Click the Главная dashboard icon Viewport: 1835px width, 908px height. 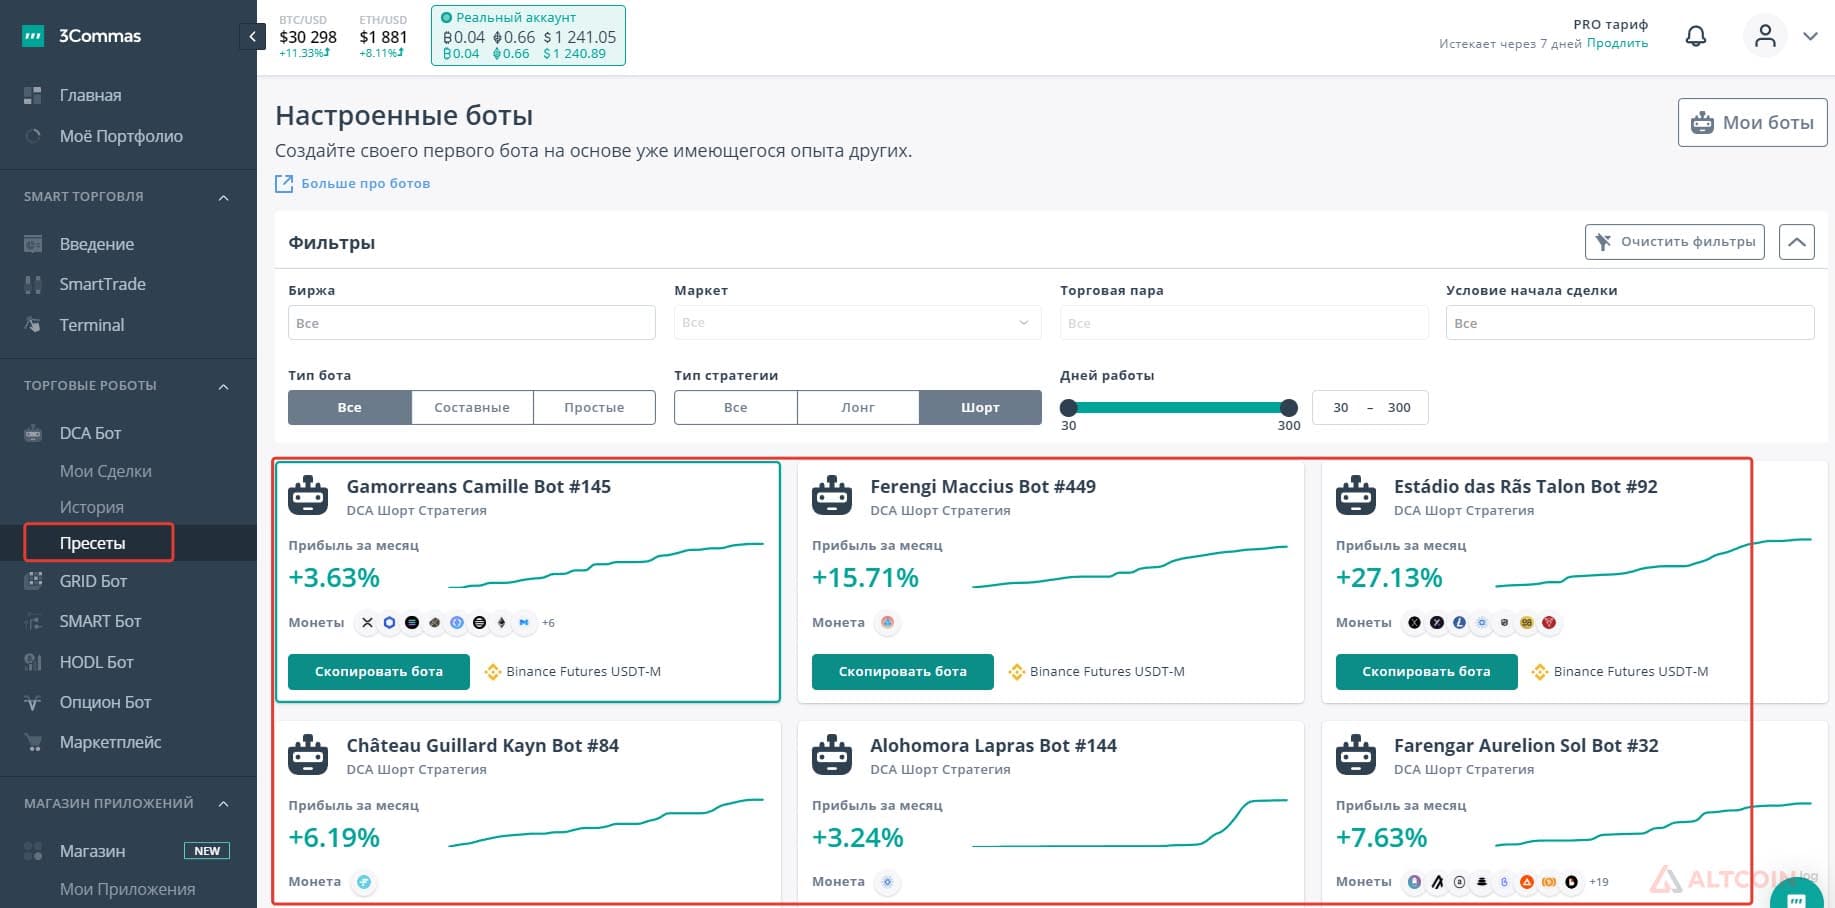point(33,96)
